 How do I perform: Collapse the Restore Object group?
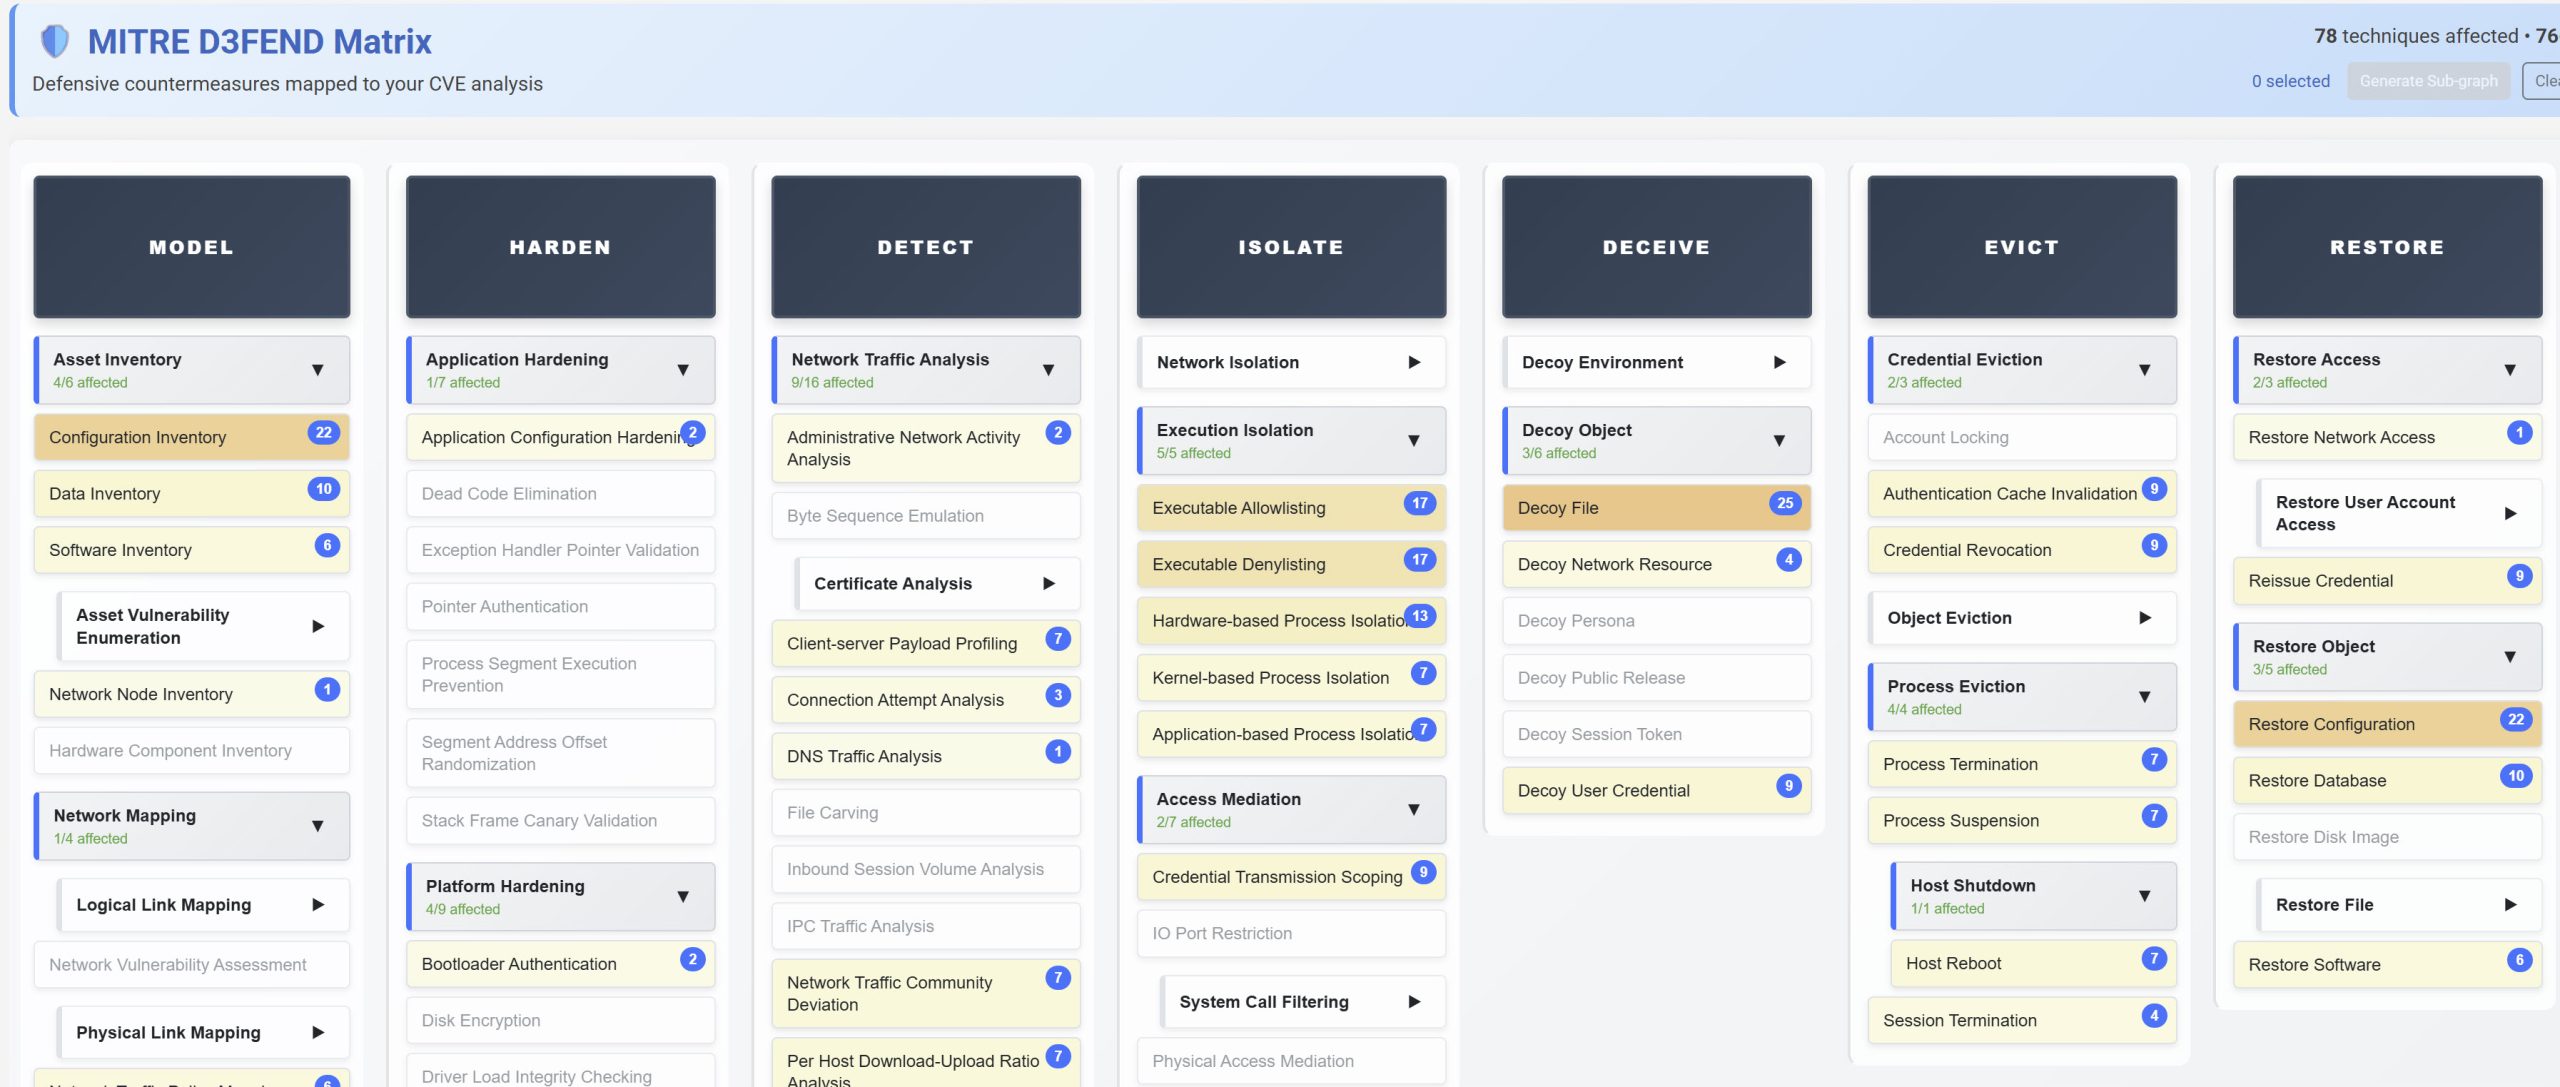[x=2387, y=657]
